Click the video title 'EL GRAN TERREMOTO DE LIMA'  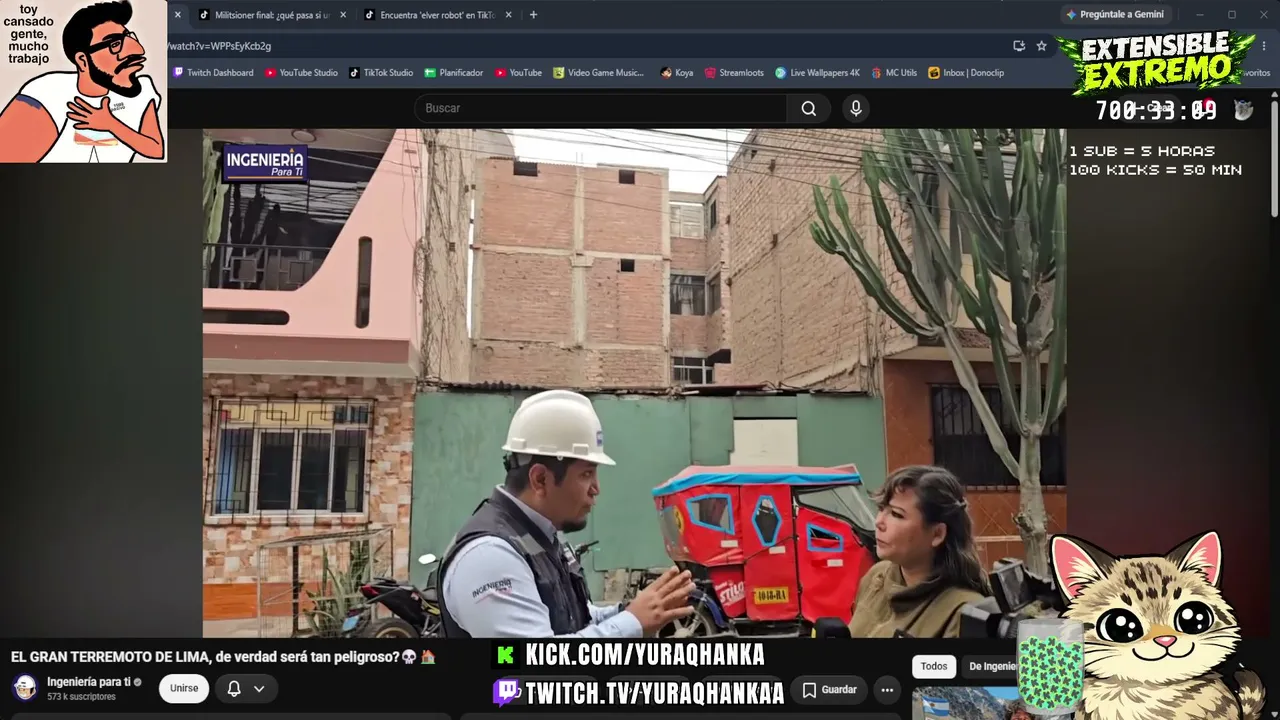pyautogui.click(x=223, y=657)
